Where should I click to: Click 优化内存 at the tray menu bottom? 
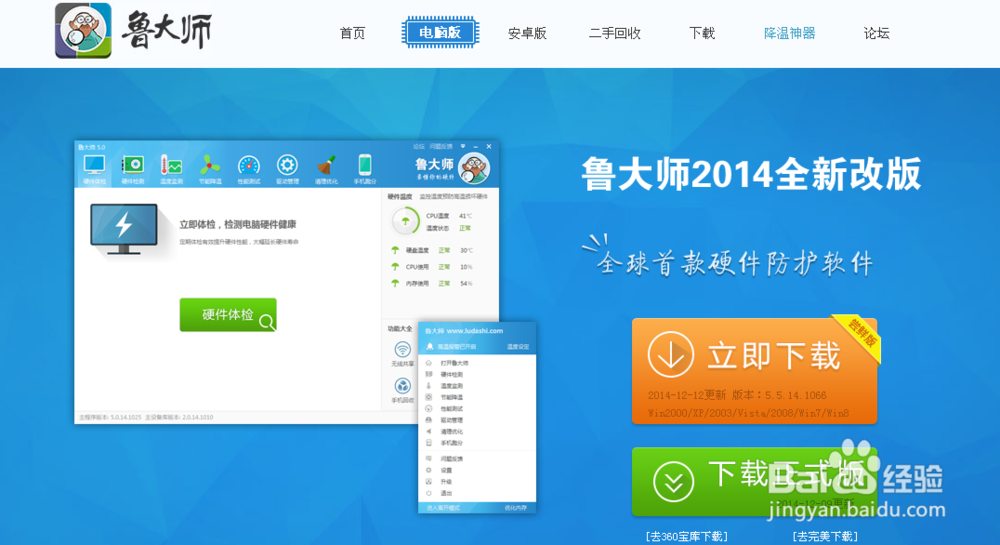point(516,508)
